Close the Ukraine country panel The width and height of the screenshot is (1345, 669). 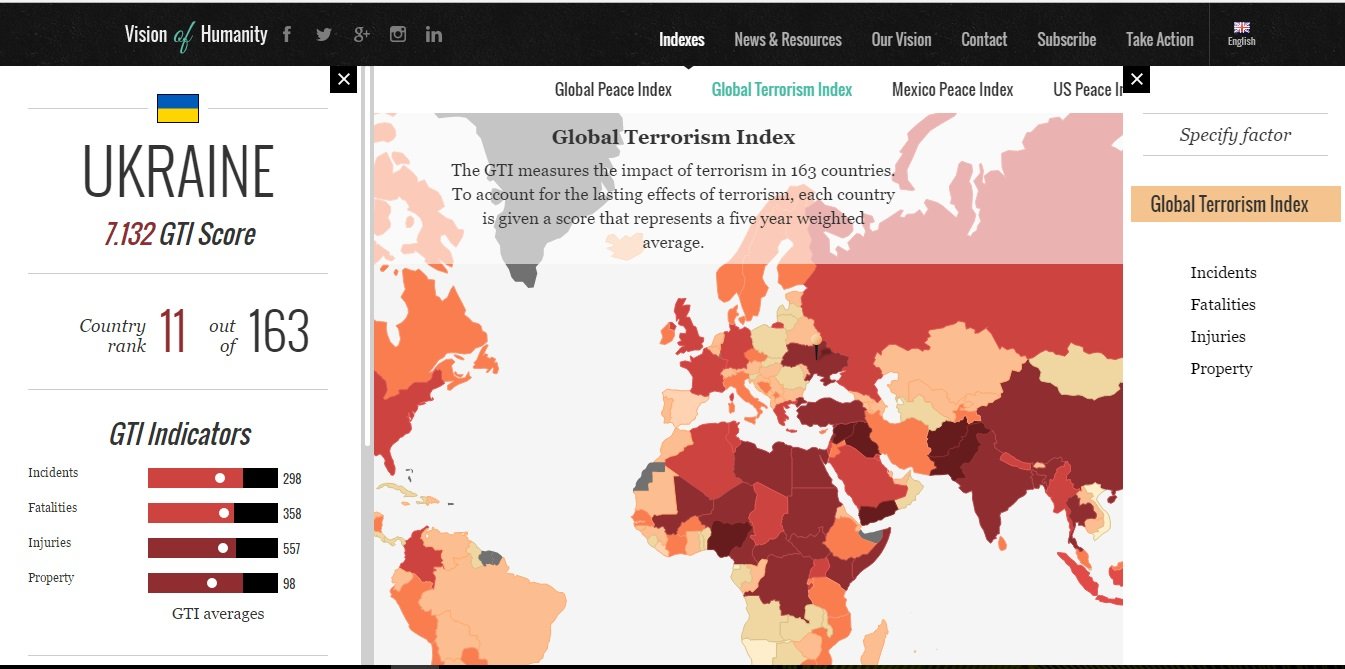(x=343, y=79)
